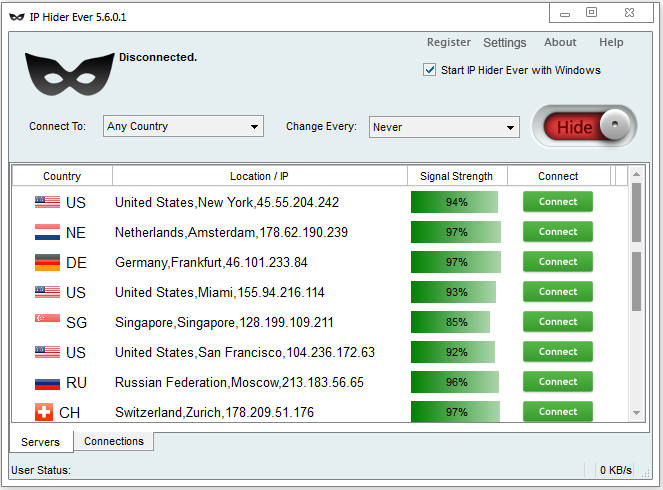Click the 0 KB/s speed indicator
The height and width of the screenshot is (490, 663).
[616, 470]
